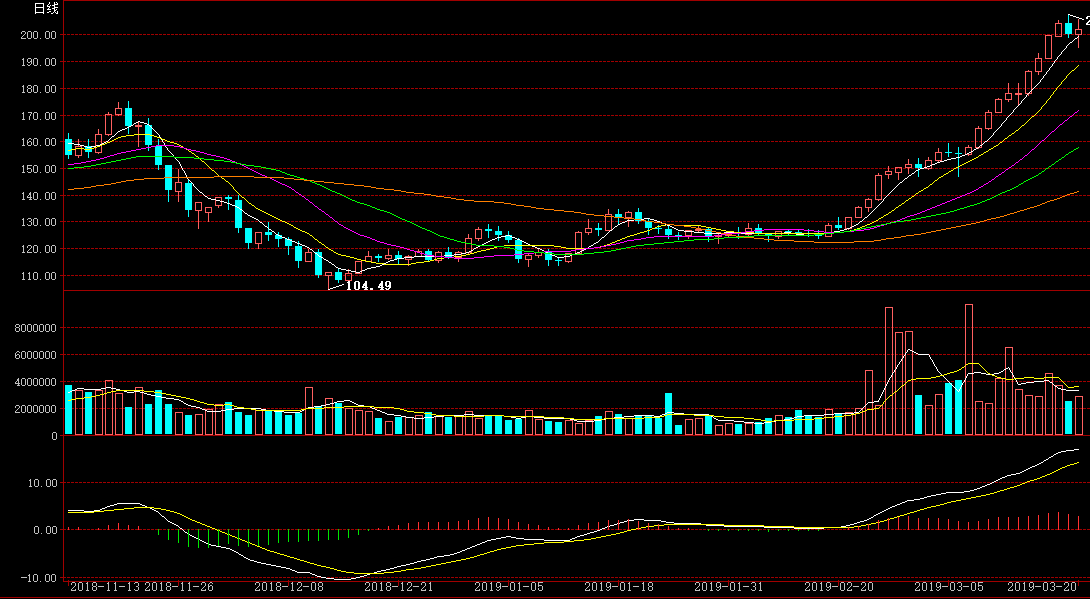
Task: Select the date label 2019-03-20
Action: point(1042,587)
